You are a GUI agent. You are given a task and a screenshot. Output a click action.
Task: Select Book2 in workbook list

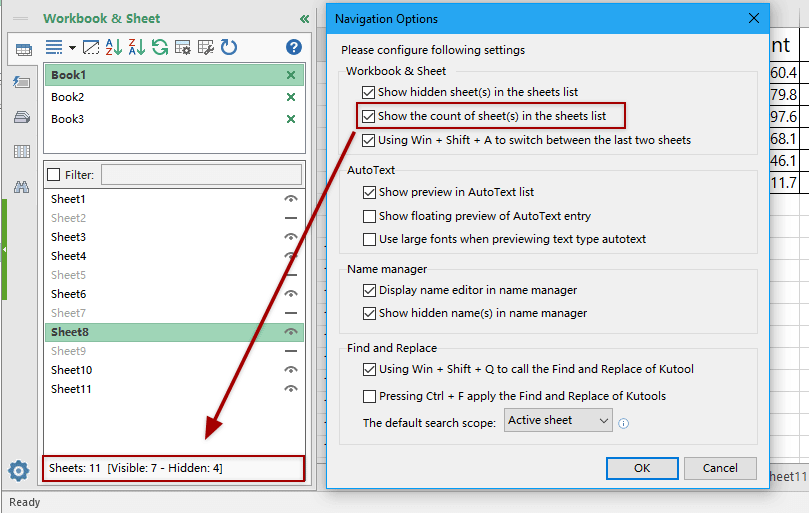[x=174, y=97]
